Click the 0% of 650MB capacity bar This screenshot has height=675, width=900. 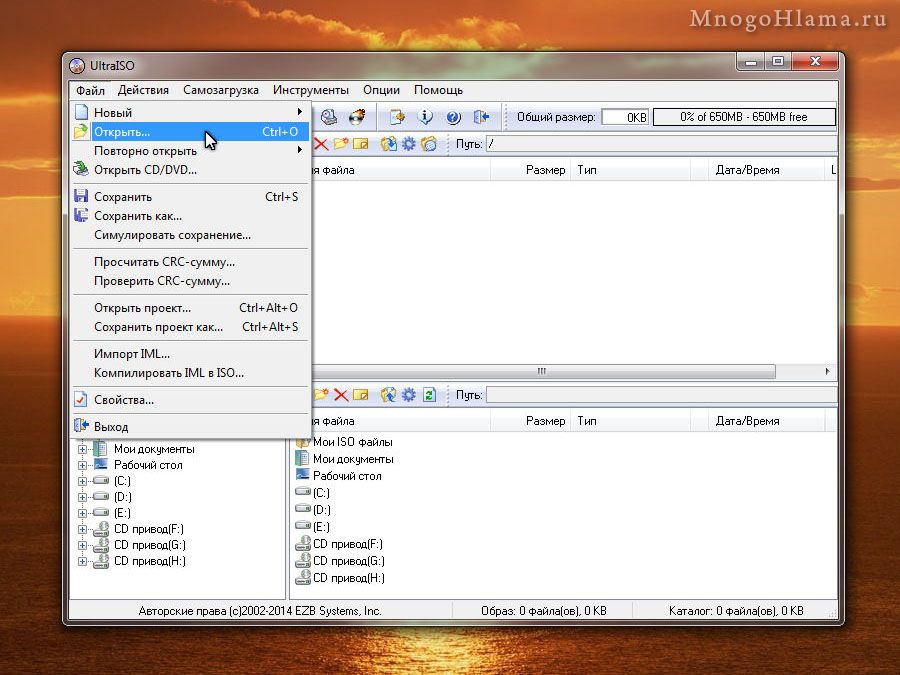coord(743,117)
